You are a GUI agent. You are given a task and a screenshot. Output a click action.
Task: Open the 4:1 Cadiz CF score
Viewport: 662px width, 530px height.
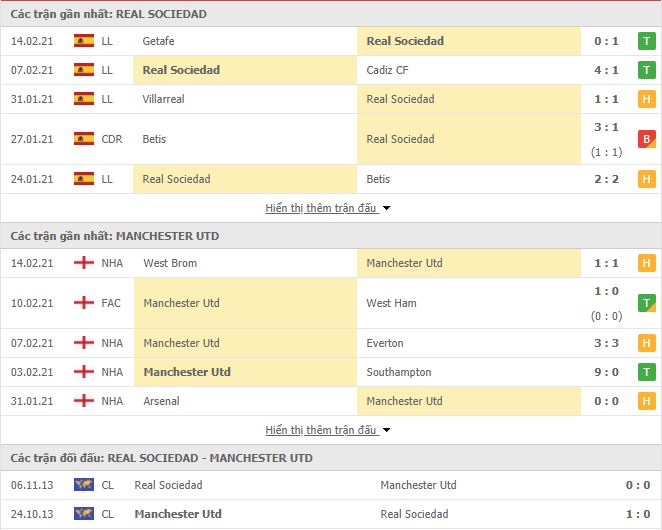pos(607,70)
